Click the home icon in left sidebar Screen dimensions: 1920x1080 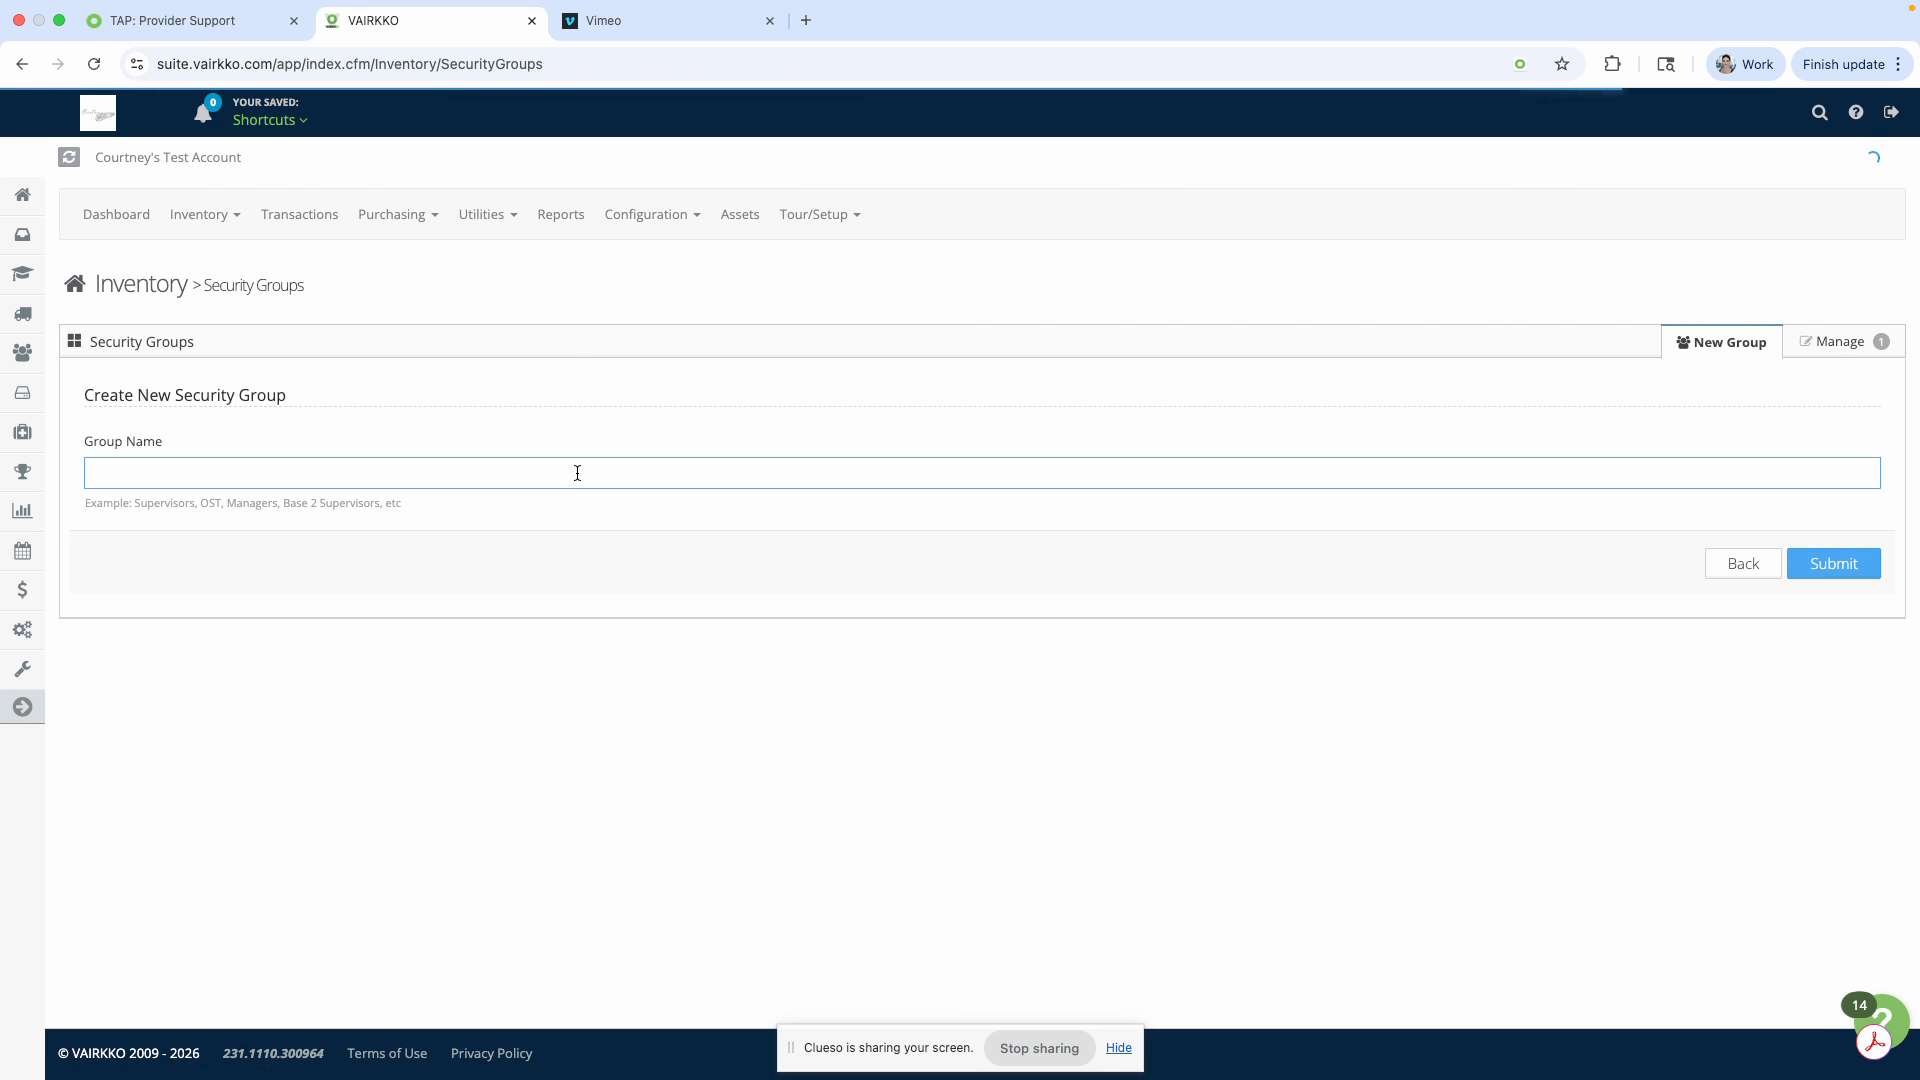(x=22, y=195)
